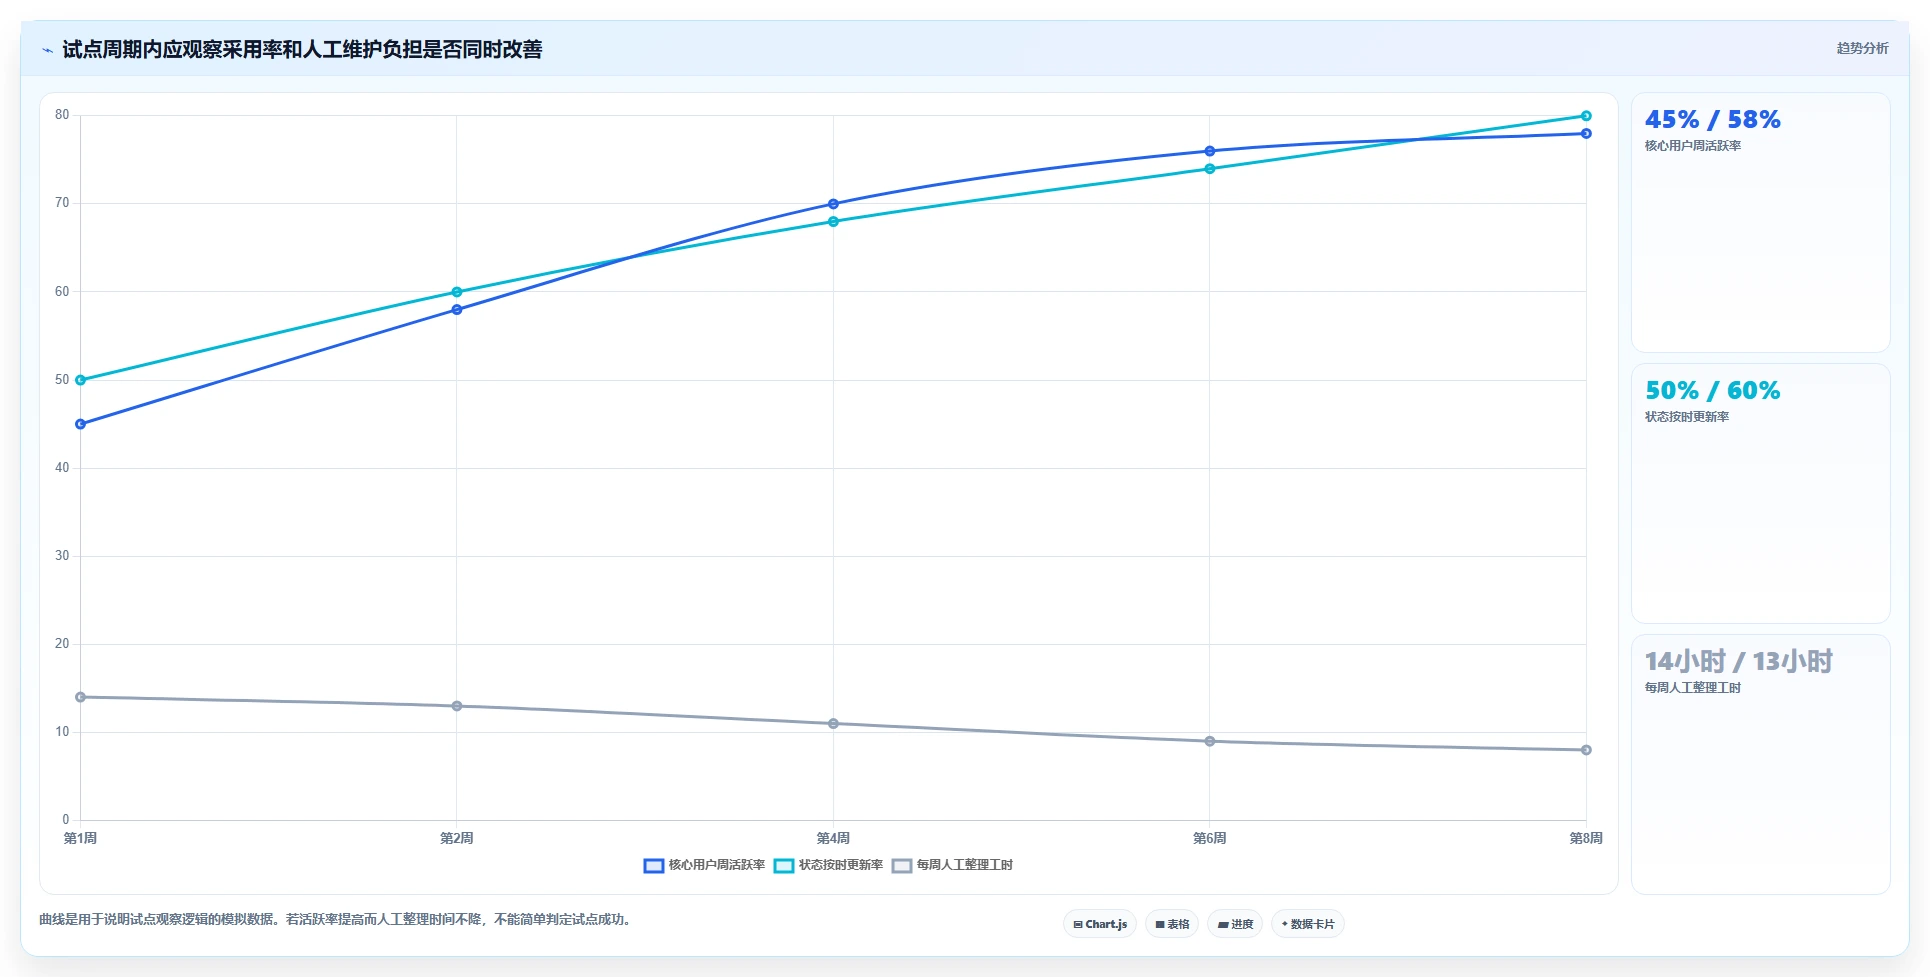Screen dimensions: 1930x977
Task: Click the 核心用户周活跃率 card caption
Action: tap(1693, 146)
